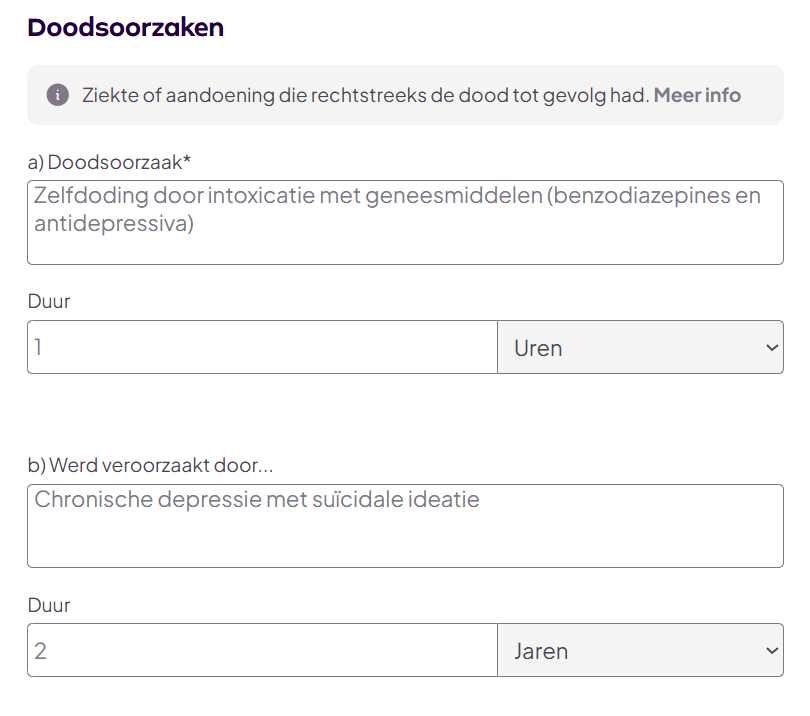The image size is (810, 716).
Task: Click the info circle icon in notice
Action: coord(58,95)
